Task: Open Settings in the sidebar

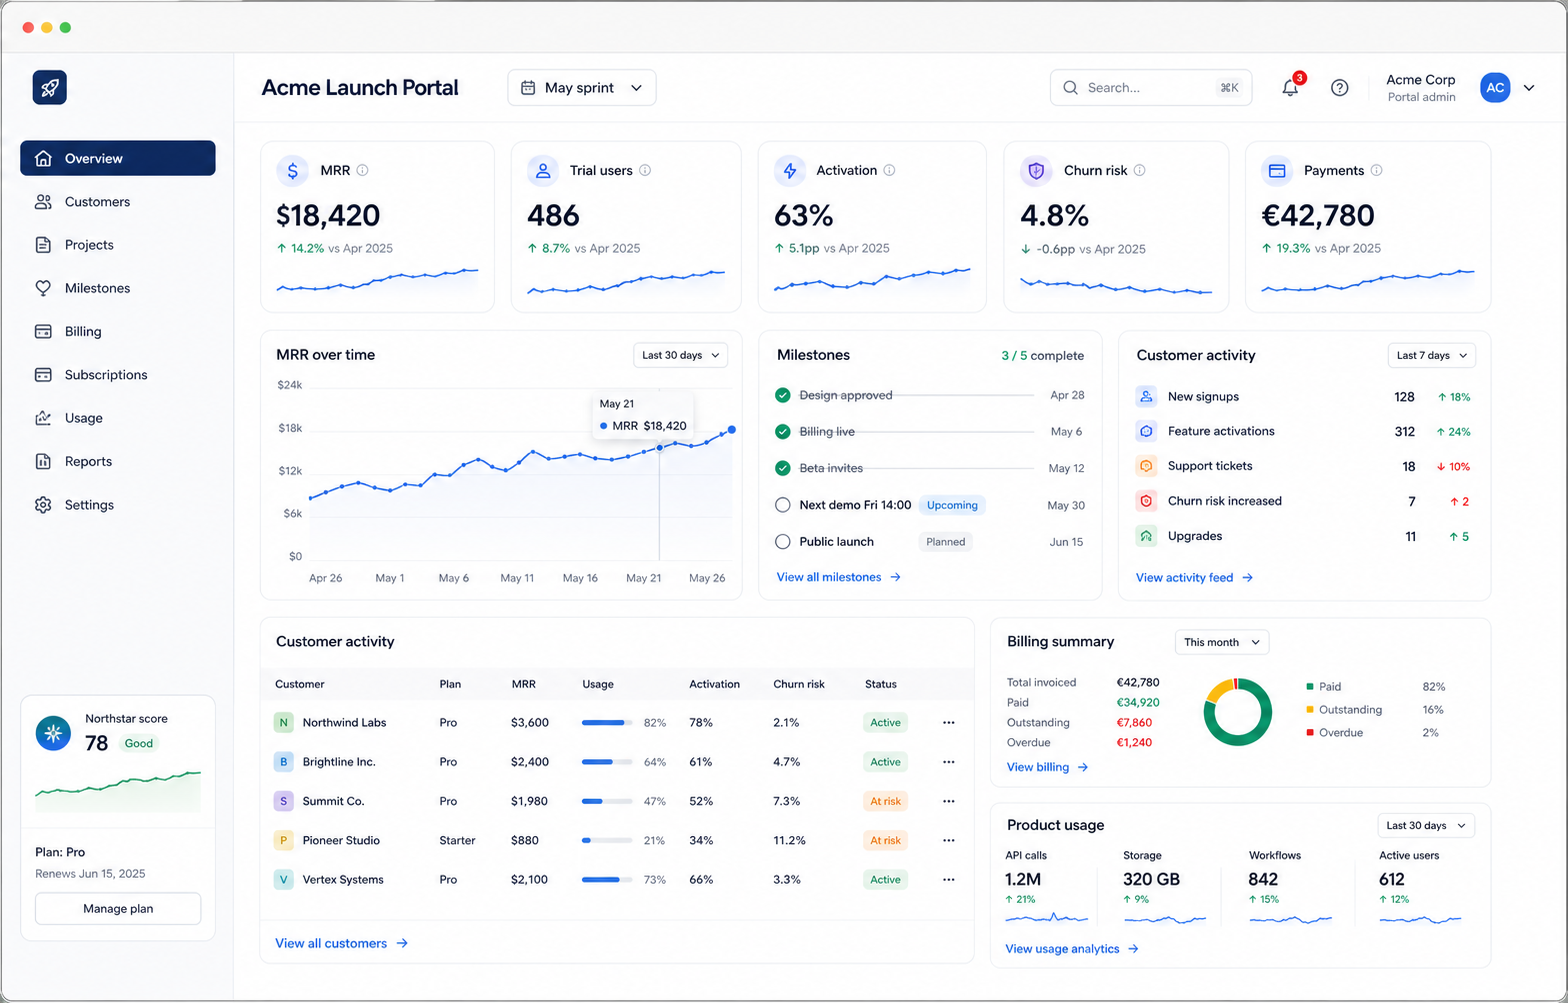Action: 118,505
